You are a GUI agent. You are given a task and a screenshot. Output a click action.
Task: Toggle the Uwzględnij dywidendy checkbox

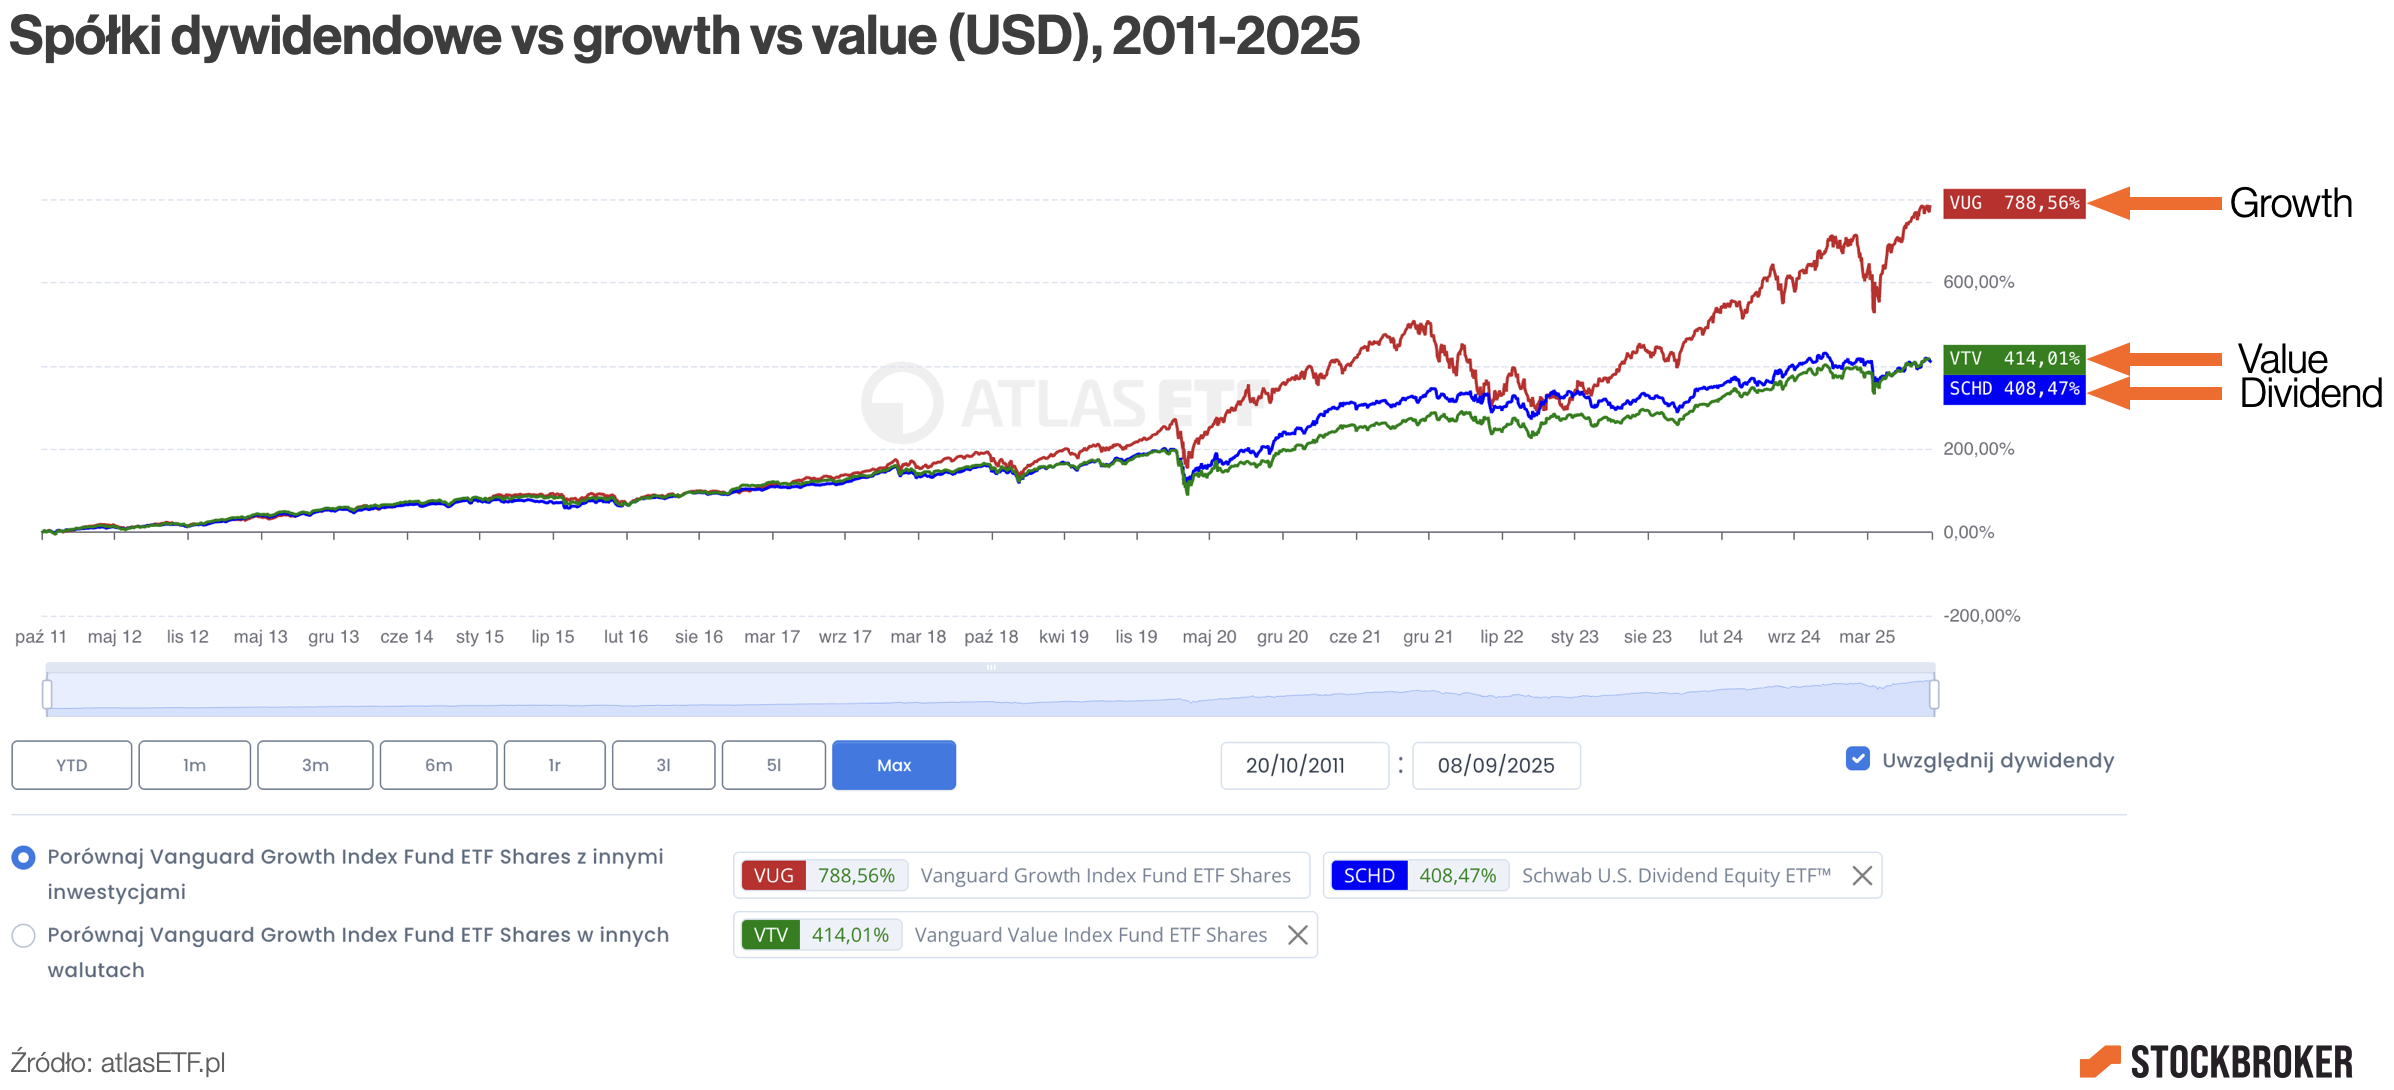pyautogui.click(x=1857, y=759)
